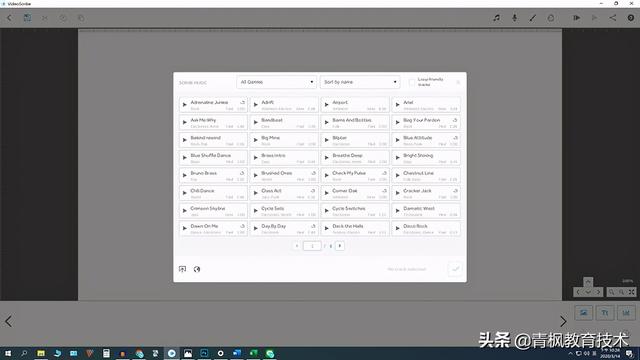Viewport: 640px width, 360px height.
Task: Play the Cracker Jack track preview
Action: [x=398, y=193]
